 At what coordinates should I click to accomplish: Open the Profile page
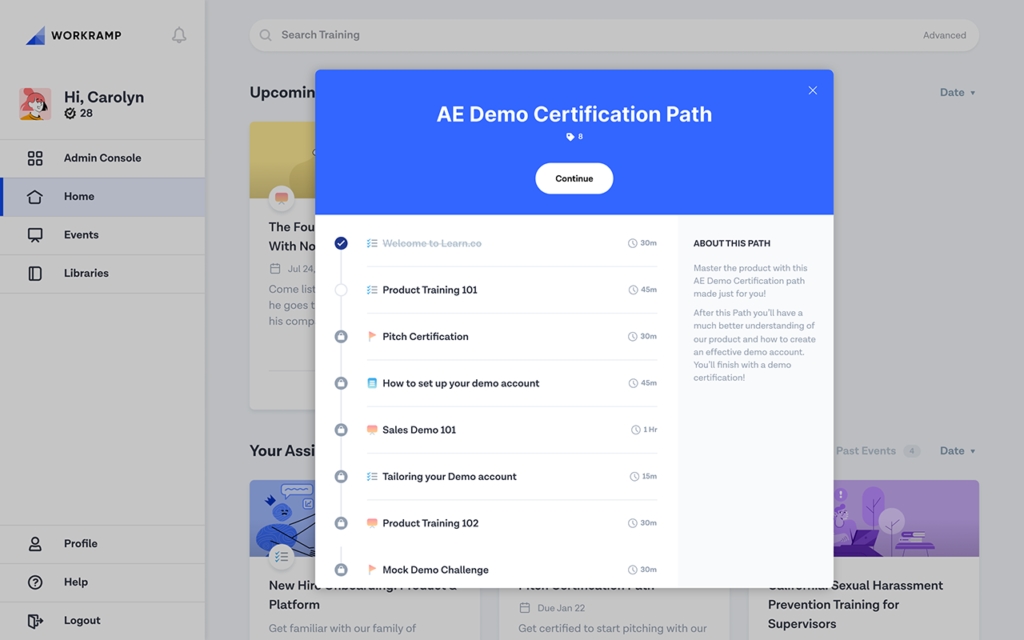(103, 544)
